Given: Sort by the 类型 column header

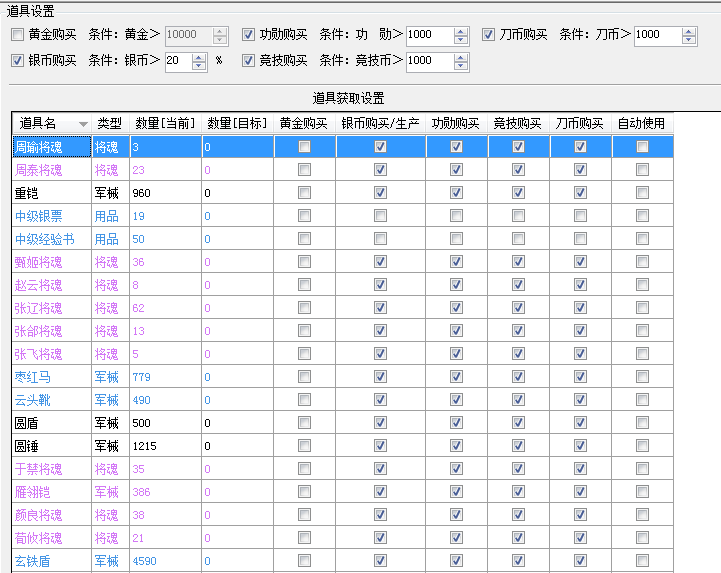Looking at the screenshot, I should [x=109, y=124].
